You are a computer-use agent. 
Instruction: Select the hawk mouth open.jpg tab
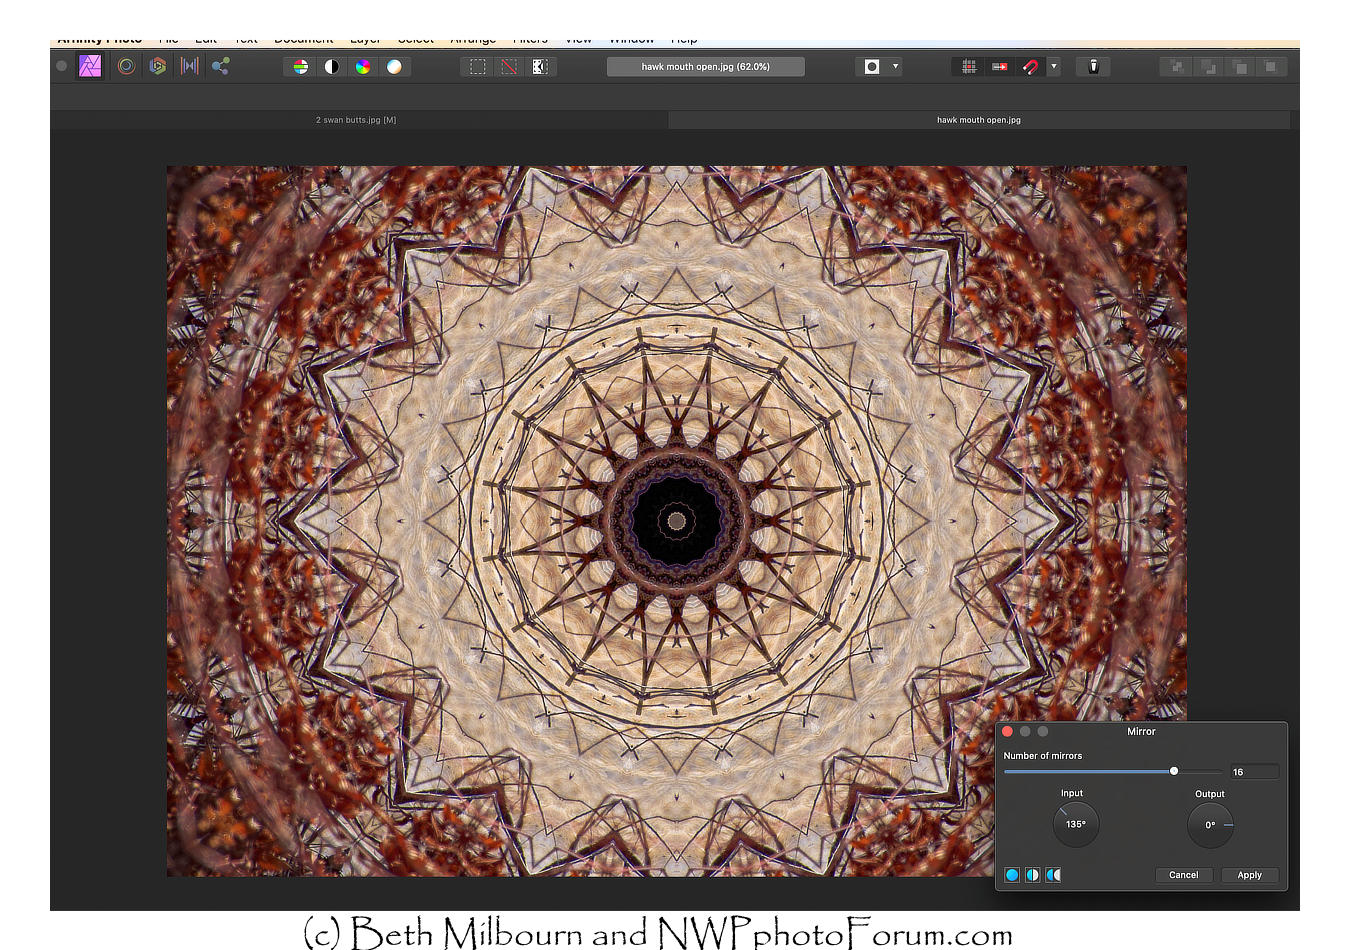click(978, 120)
